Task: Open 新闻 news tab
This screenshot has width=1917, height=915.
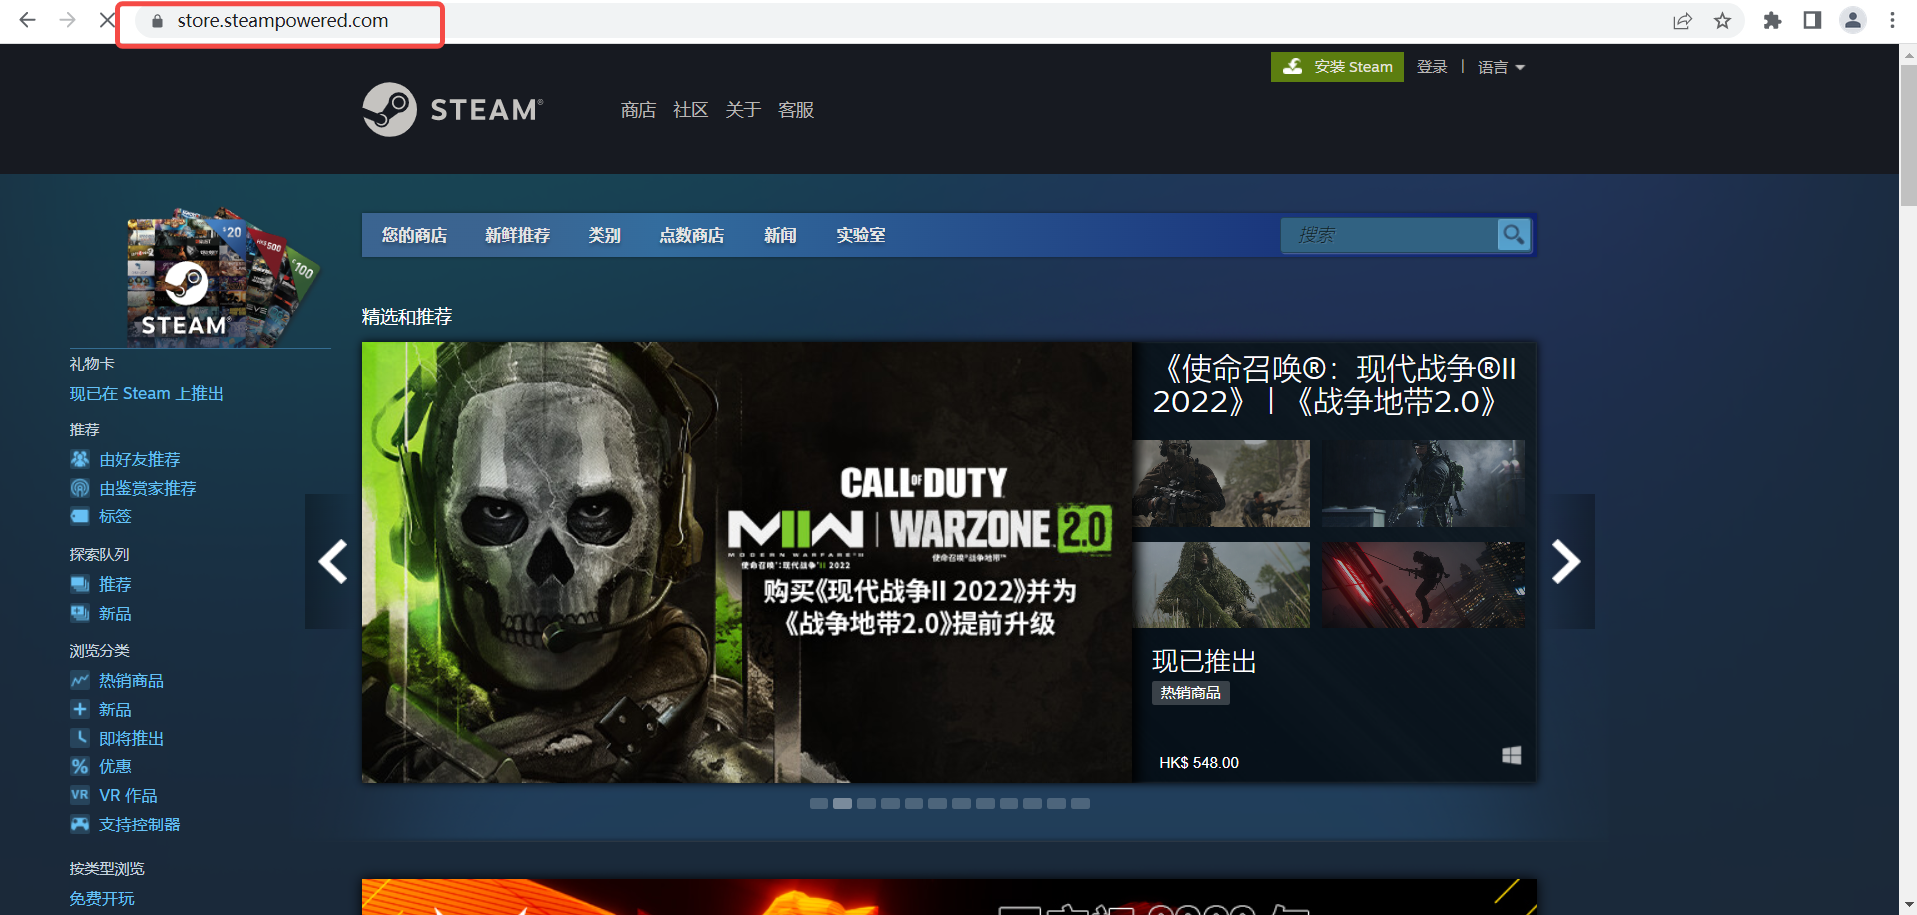Action: tap(780, 235)
